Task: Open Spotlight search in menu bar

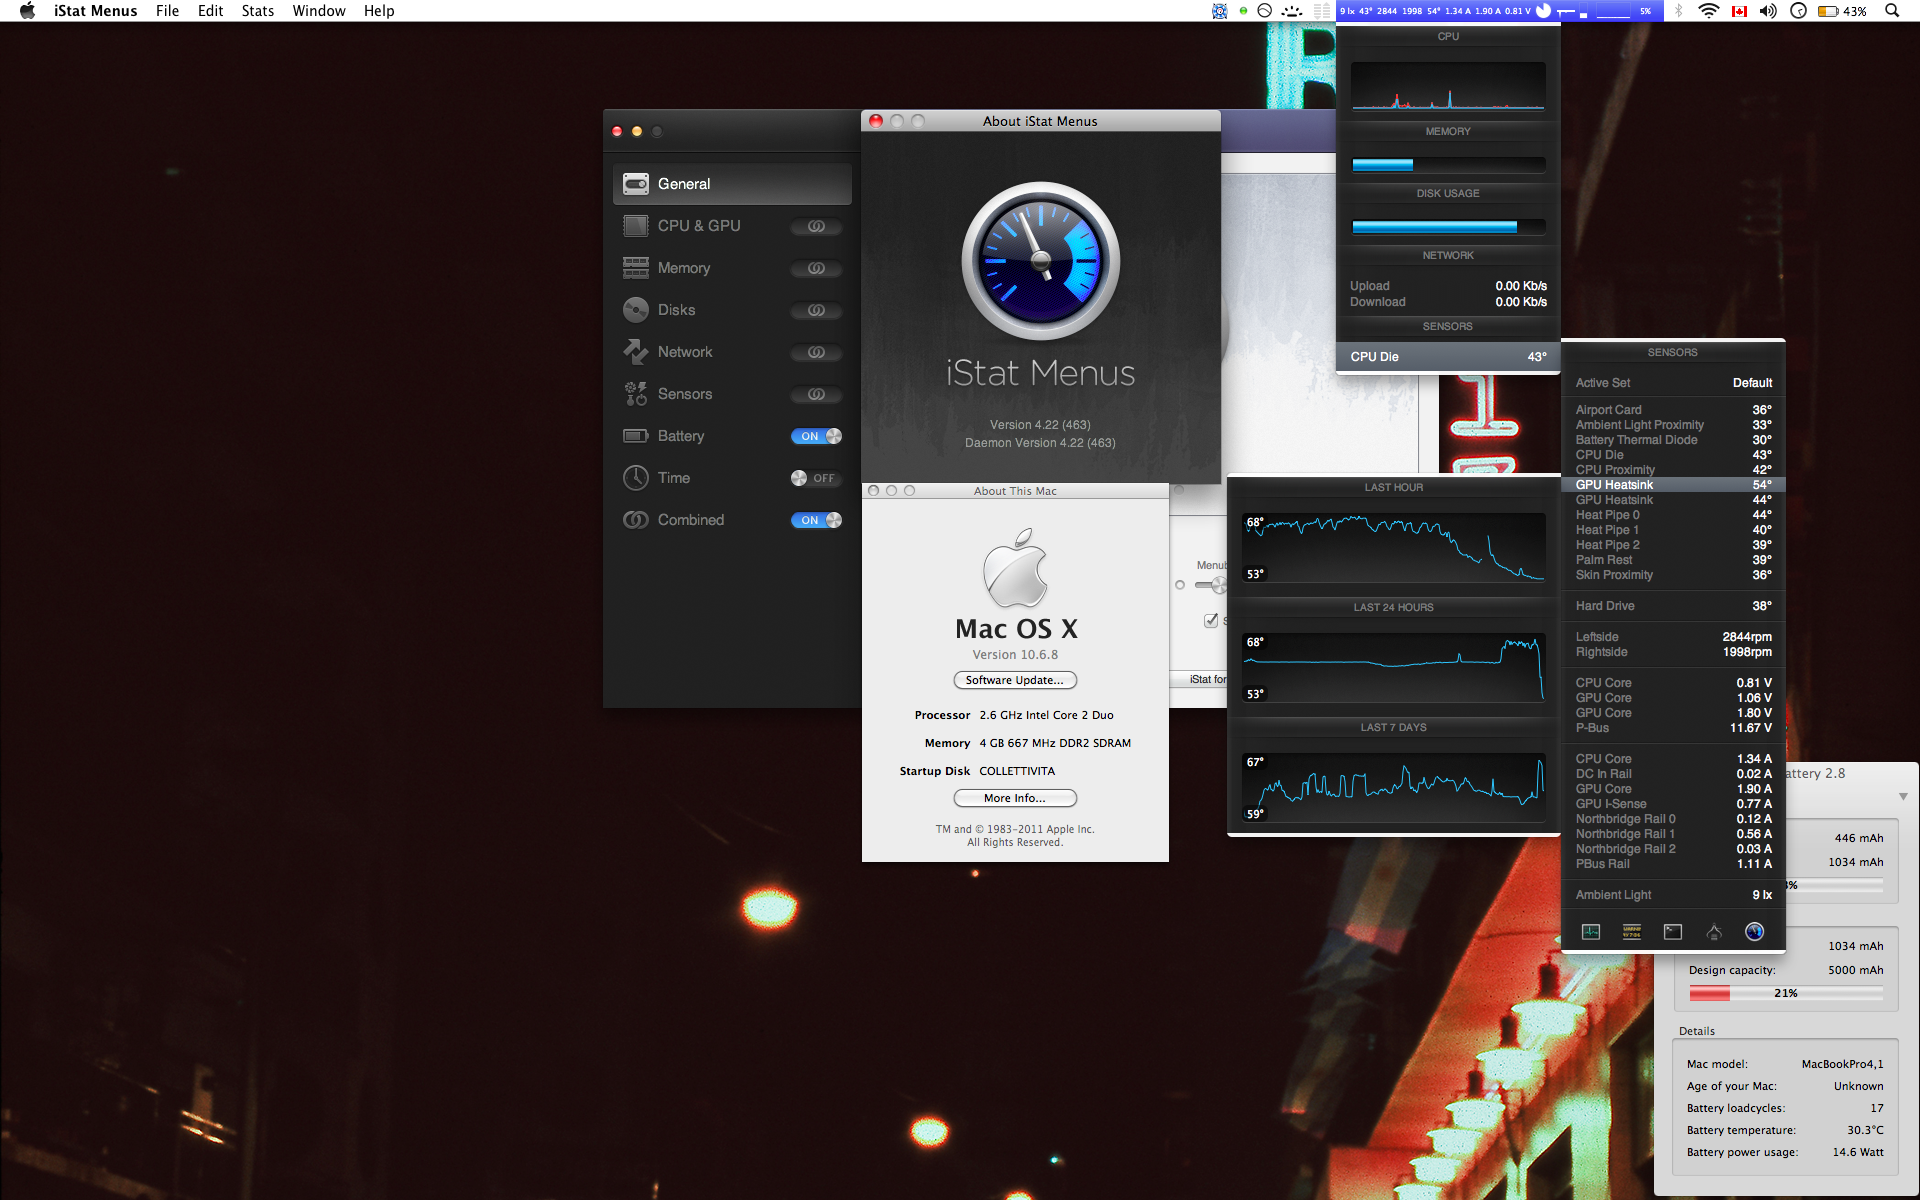Action: [1892, 11]
